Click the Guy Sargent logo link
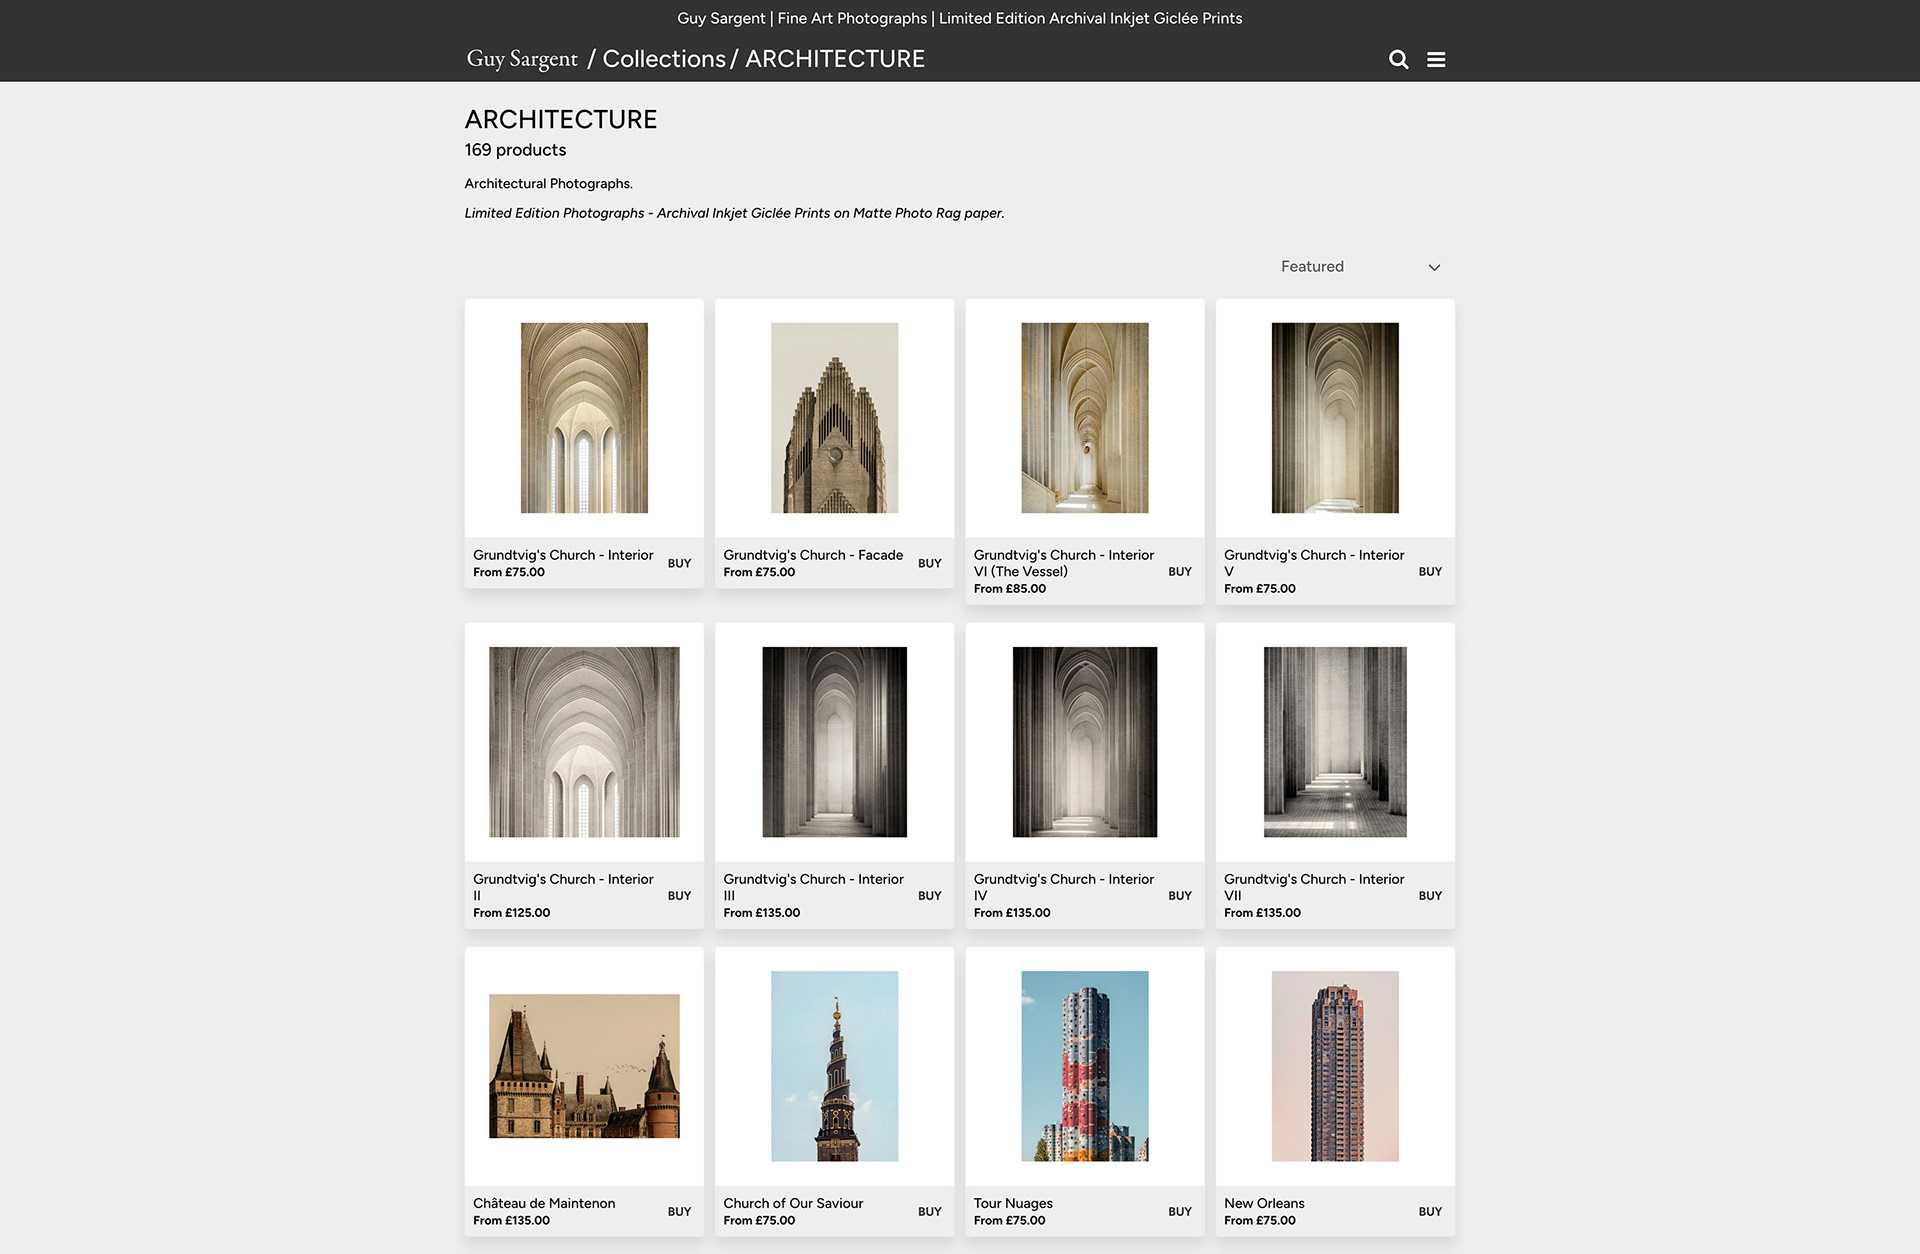 point(522,59)
